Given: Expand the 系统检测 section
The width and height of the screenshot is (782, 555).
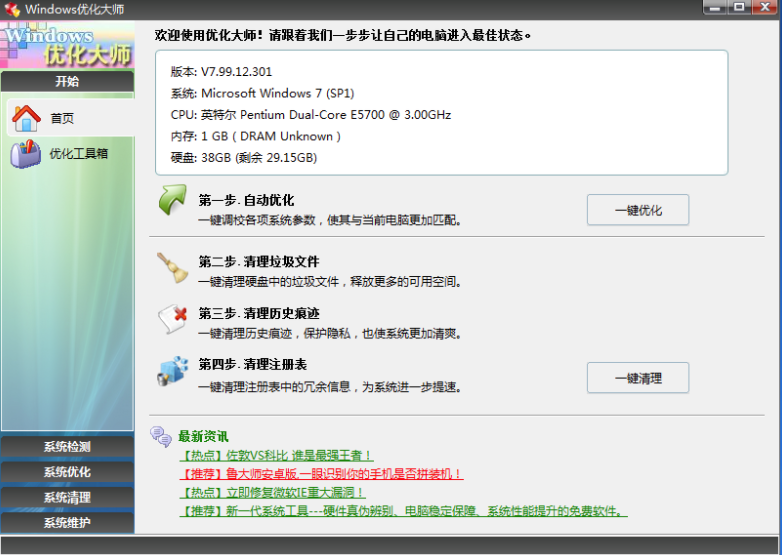Looking at the screenshot, I should pyautogui.click(x=67, y=446).
